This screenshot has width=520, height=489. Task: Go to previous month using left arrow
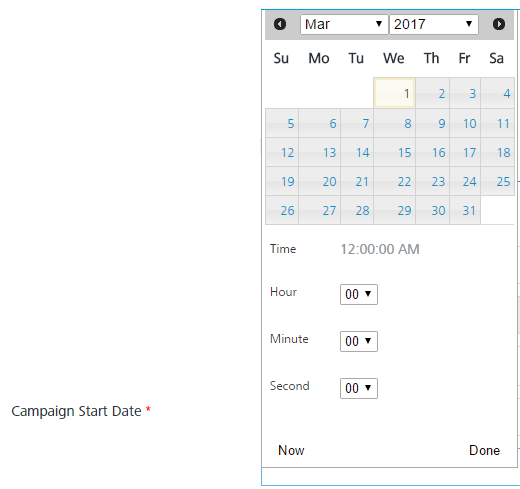[280, 24]
